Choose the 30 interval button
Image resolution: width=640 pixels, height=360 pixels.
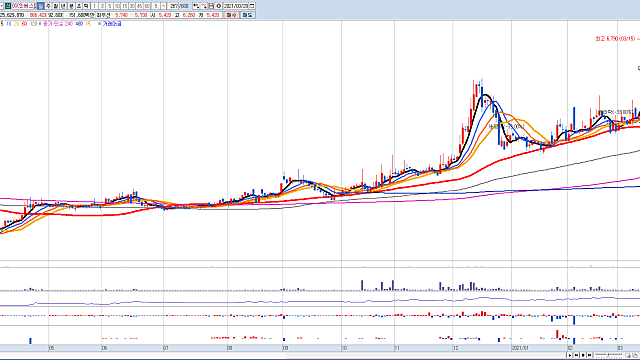(132, 6)
